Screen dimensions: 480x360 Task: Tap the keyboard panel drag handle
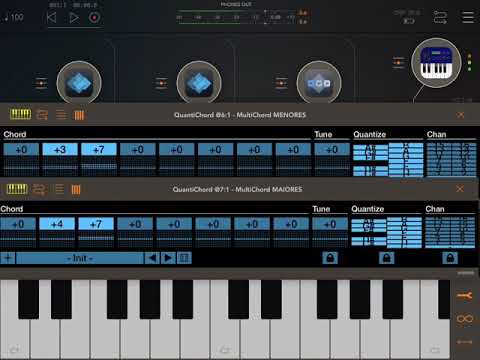tap(466, 273)
